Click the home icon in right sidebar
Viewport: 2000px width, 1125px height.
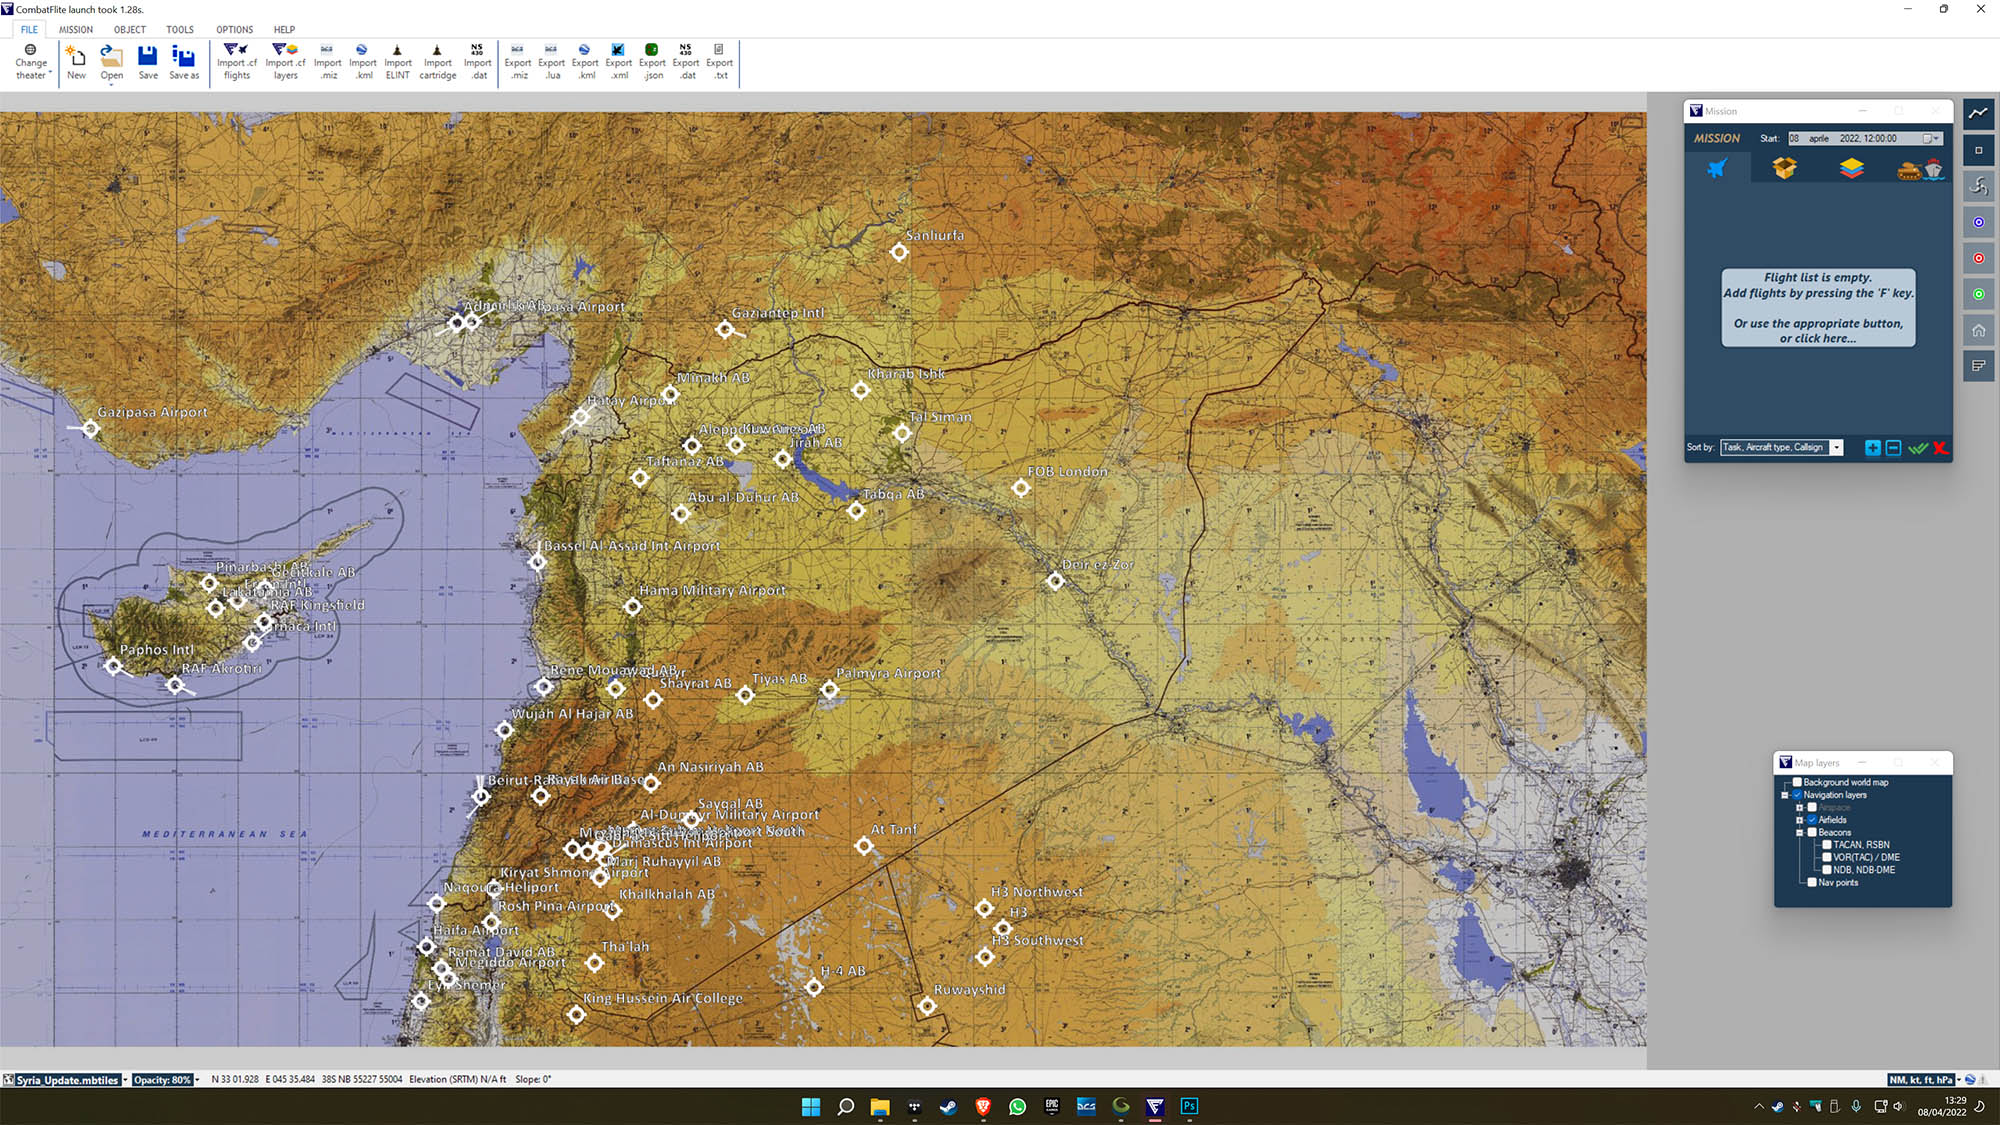pos(1978,330)
